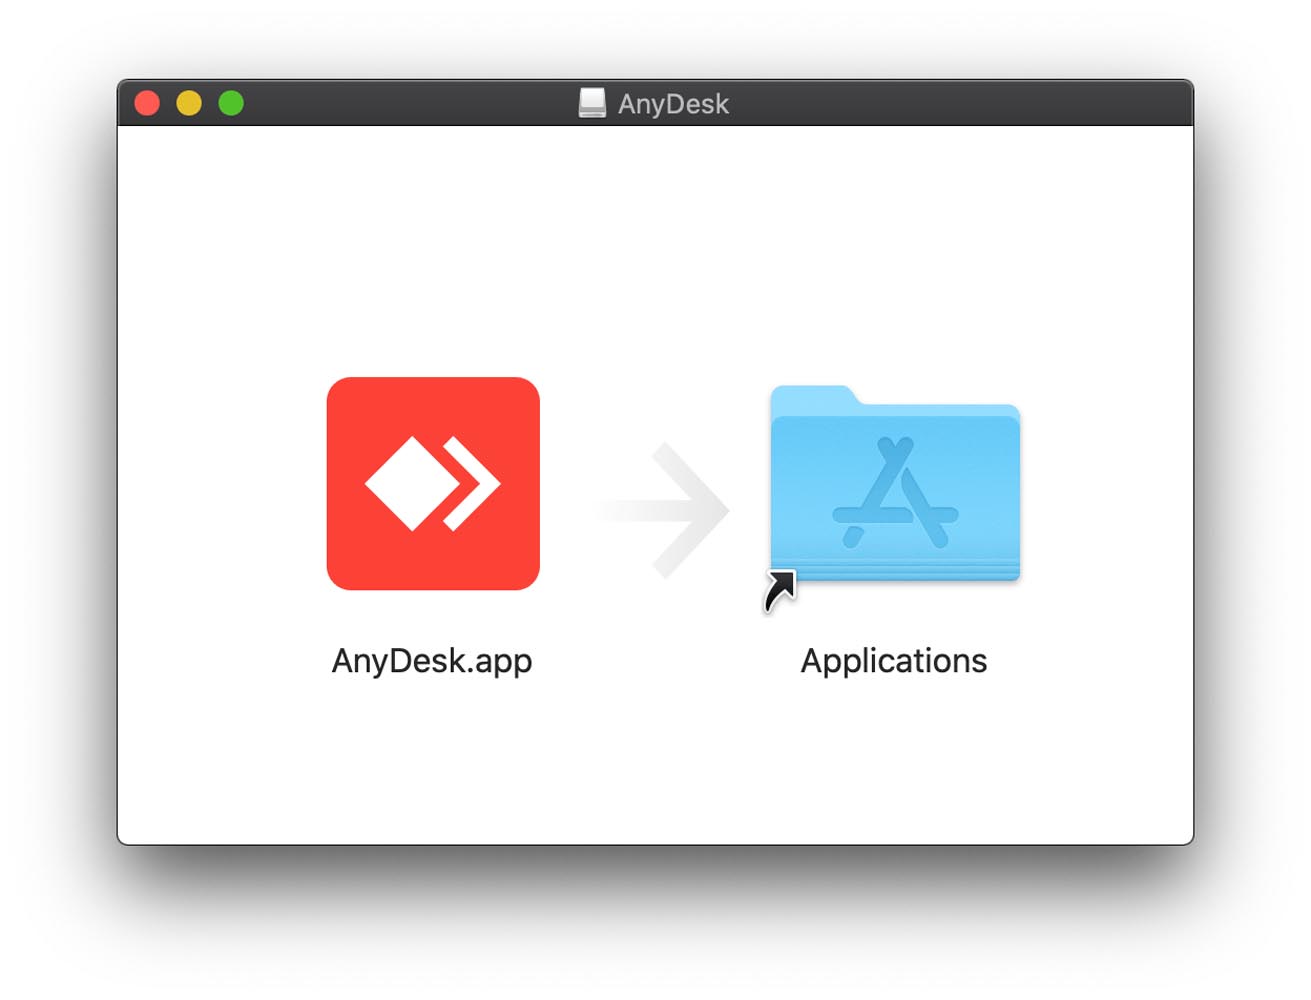Click the AnyDesk window title text
The image size is (1311, 1000).
point(673,104)
